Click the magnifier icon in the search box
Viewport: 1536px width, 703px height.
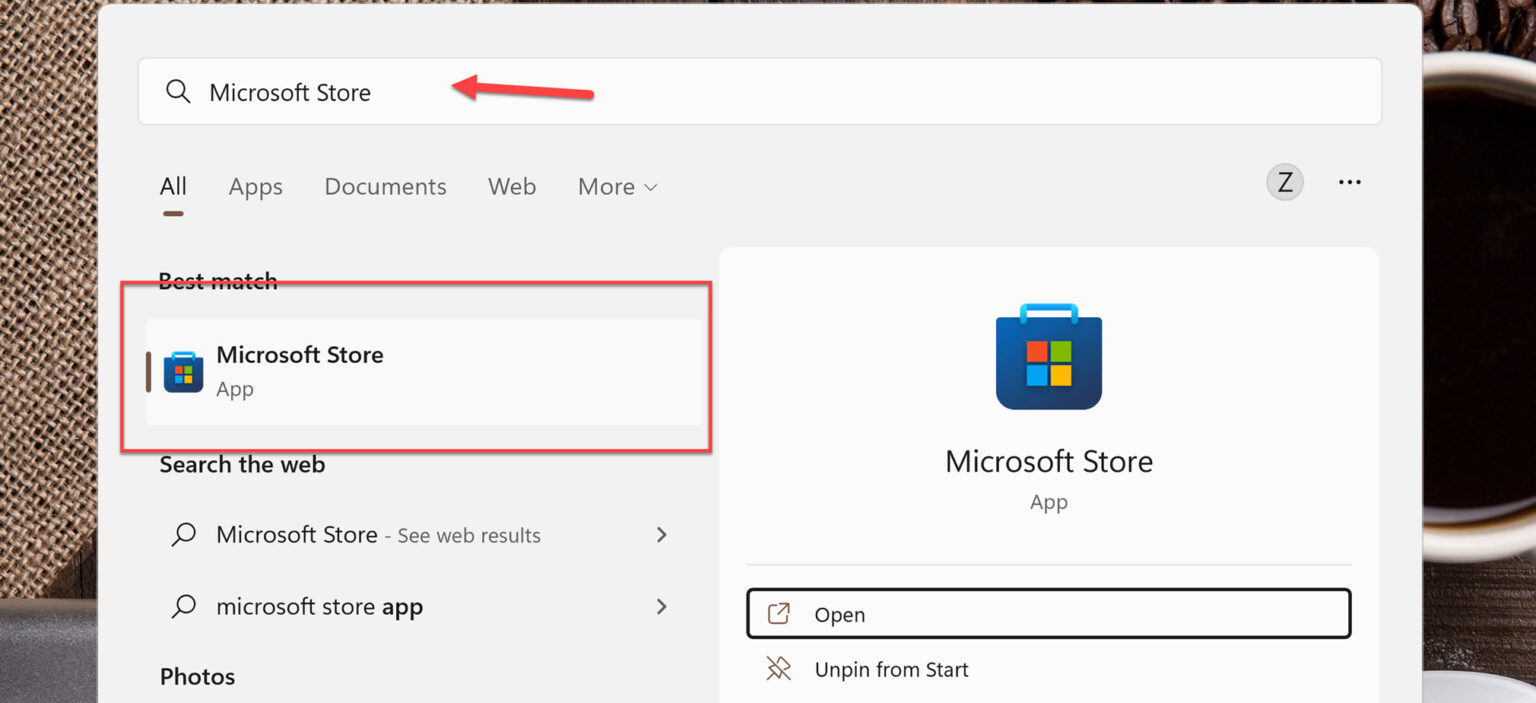point(178,92)
